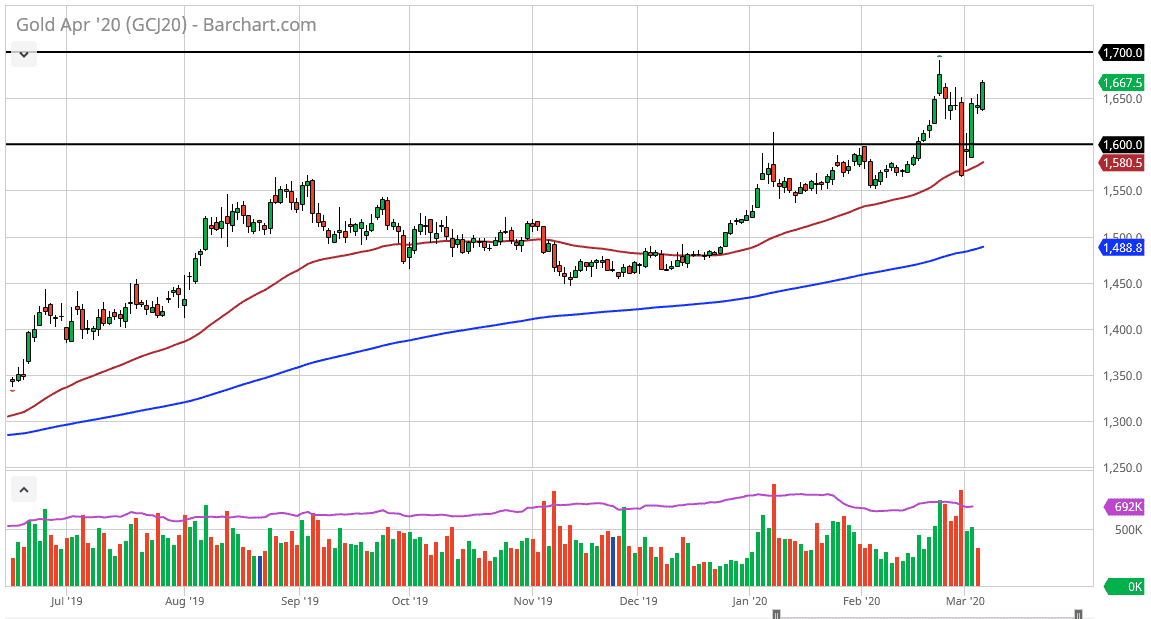1151x619 pixels.
Task: Collapse the price pane with the down chevron
Action: tap(23, 54)
